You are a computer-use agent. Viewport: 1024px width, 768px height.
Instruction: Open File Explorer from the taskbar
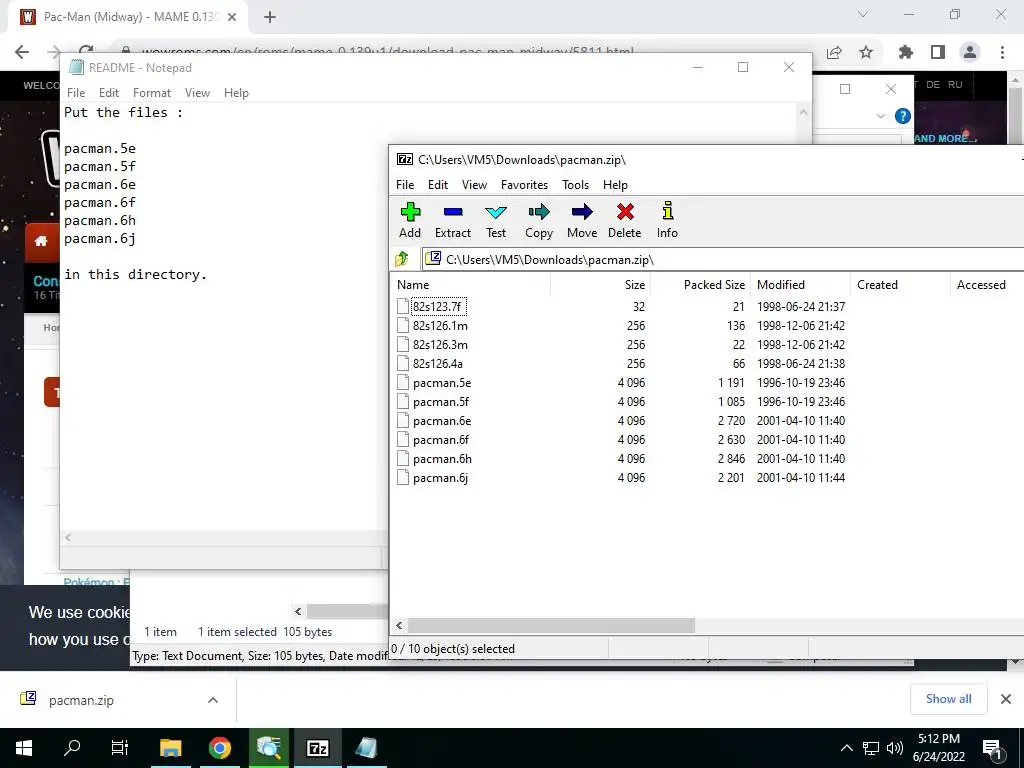coord(171,748)
